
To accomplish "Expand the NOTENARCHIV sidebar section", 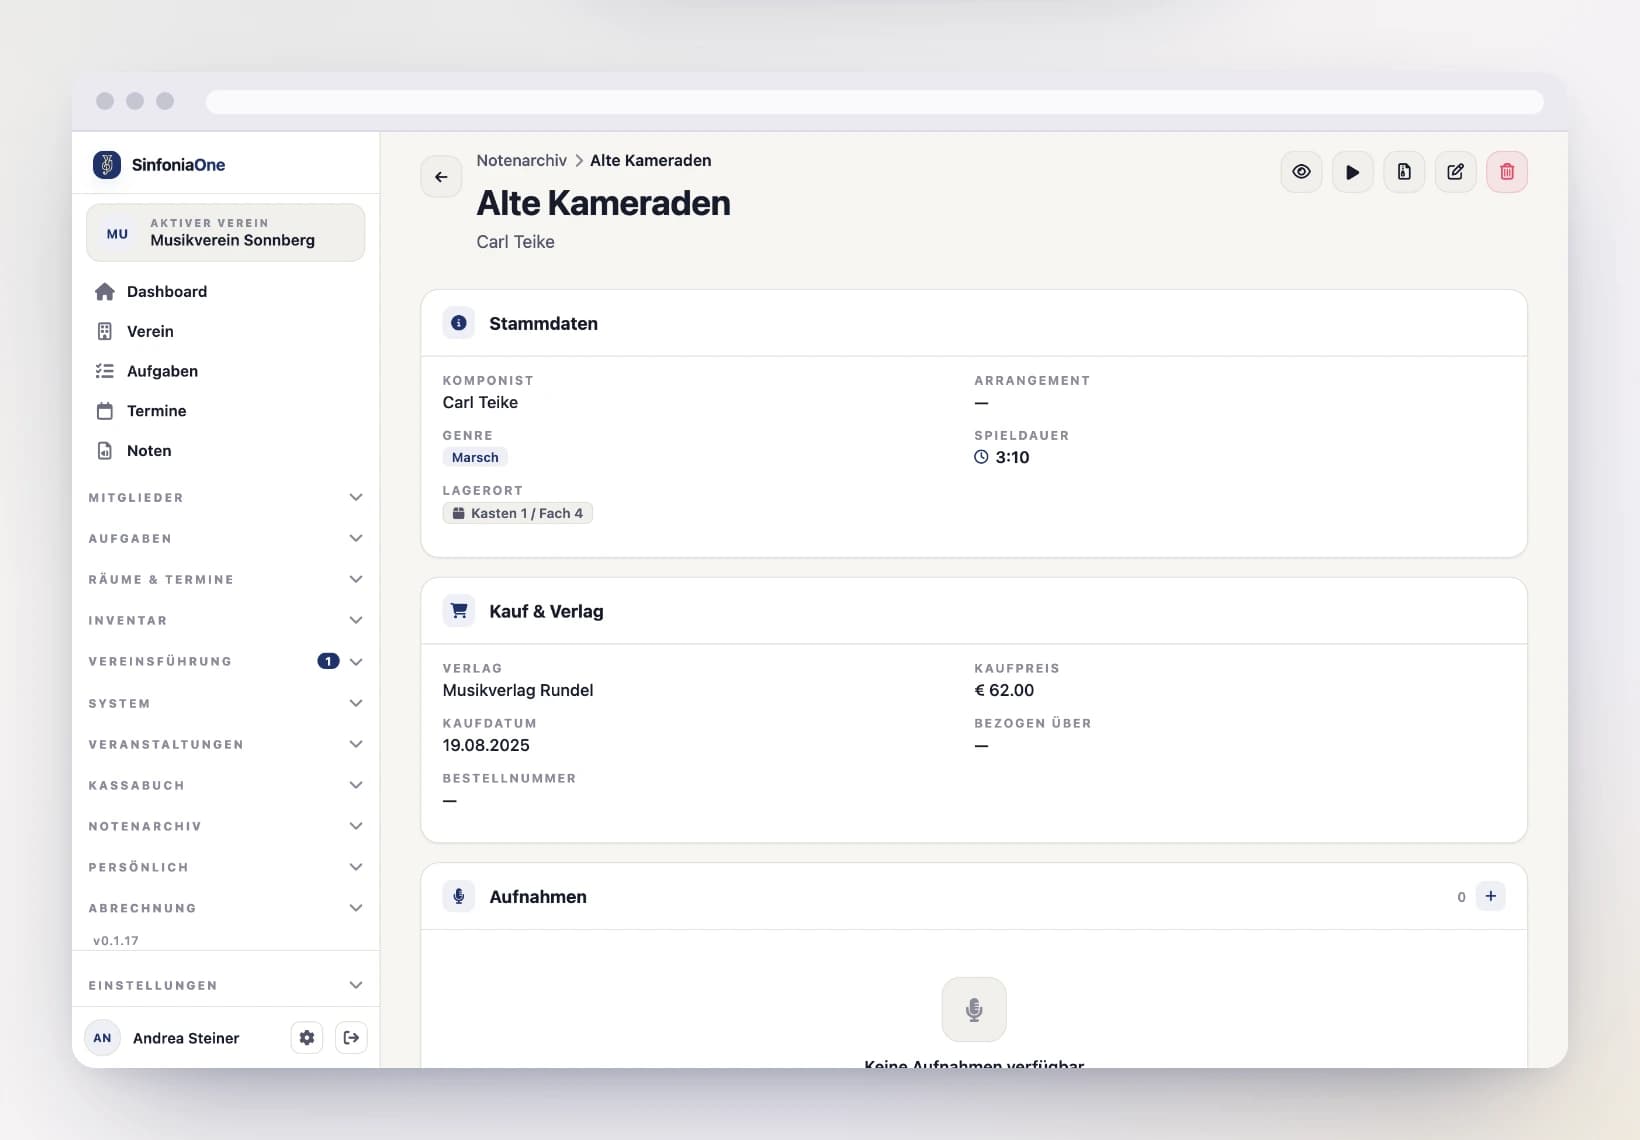I will pos(226,826).
